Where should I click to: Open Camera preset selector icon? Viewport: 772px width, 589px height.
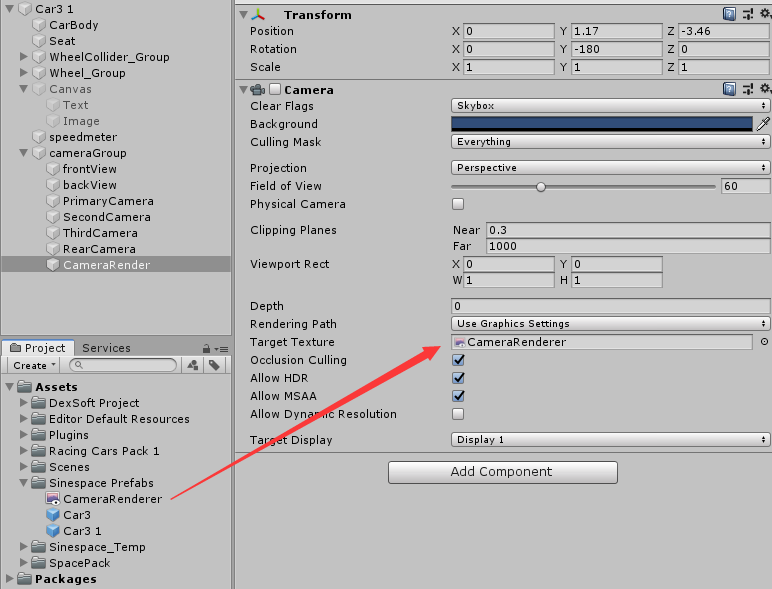click(x=748, y=89)
